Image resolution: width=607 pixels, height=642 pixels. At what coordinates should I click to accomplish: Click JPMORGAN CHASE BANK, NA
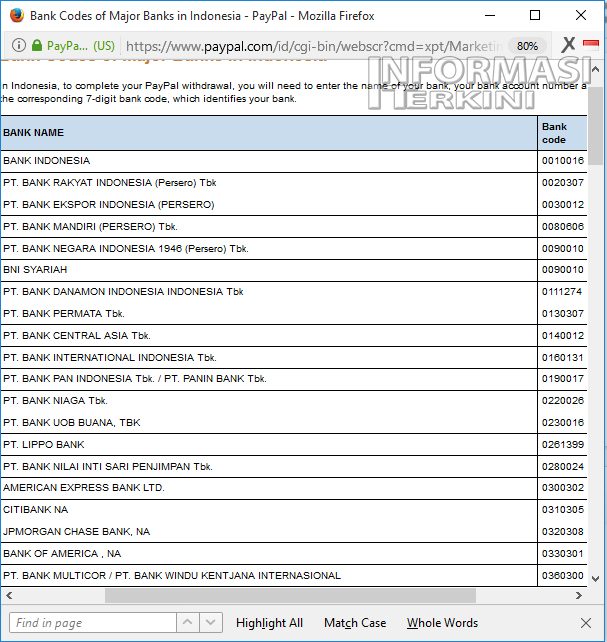[77, 532]
